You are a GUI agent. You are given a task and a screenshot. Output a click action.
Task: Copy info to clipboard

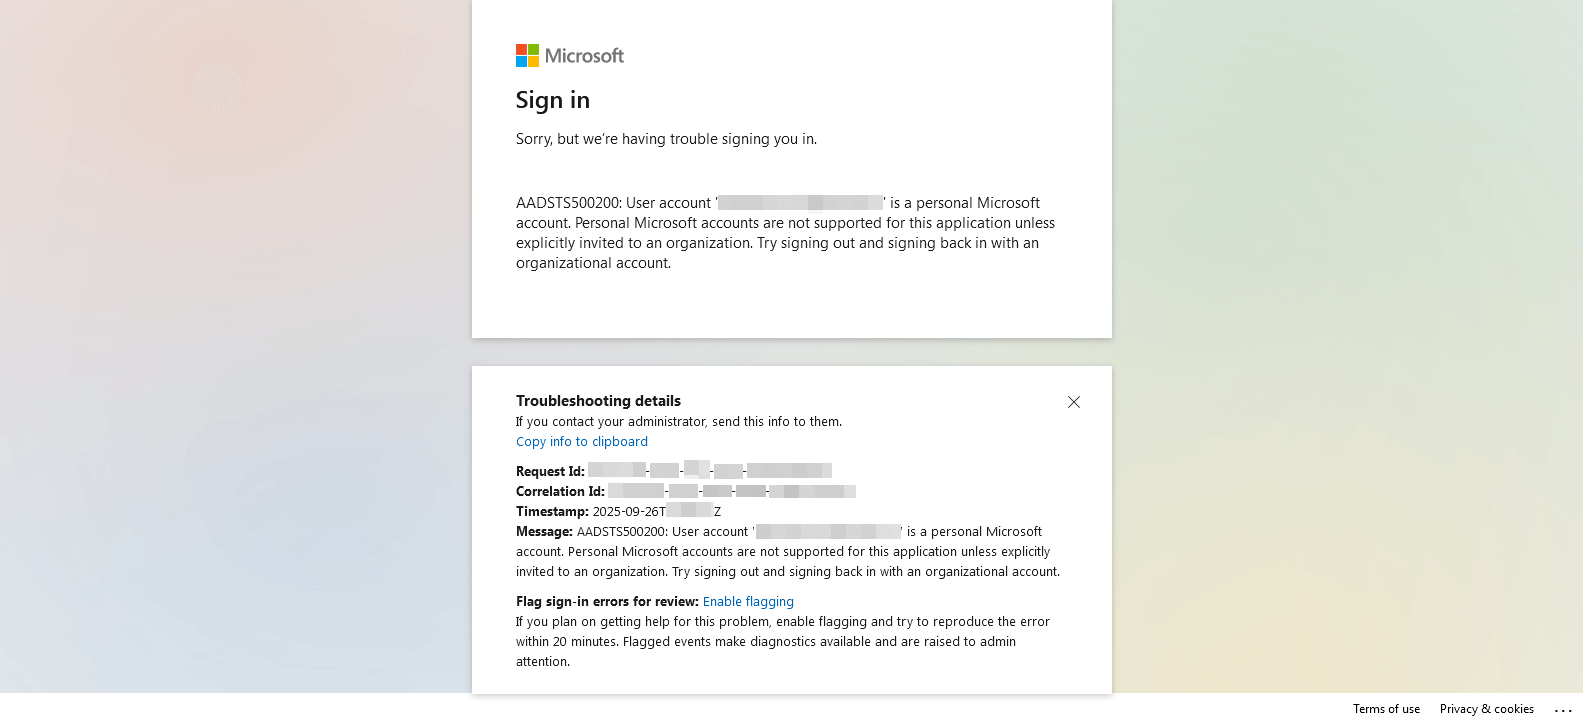(x=582, y=442)
